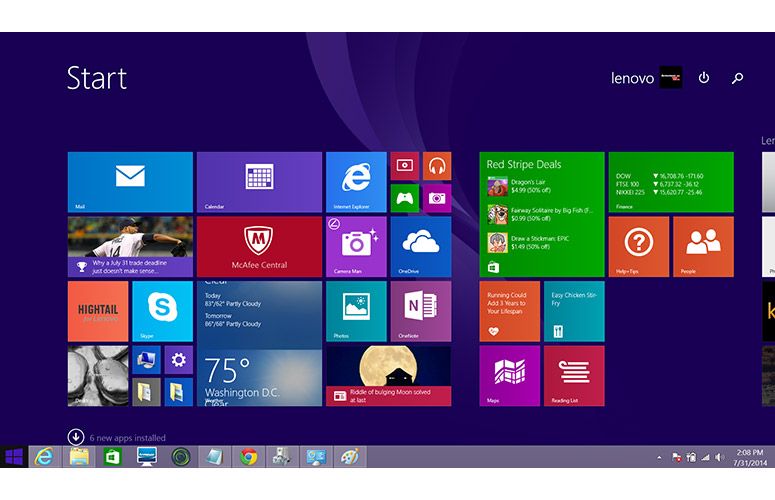Open the small magenta Camera tile
The image size is (775, 500).
click(x=437, y=198)
